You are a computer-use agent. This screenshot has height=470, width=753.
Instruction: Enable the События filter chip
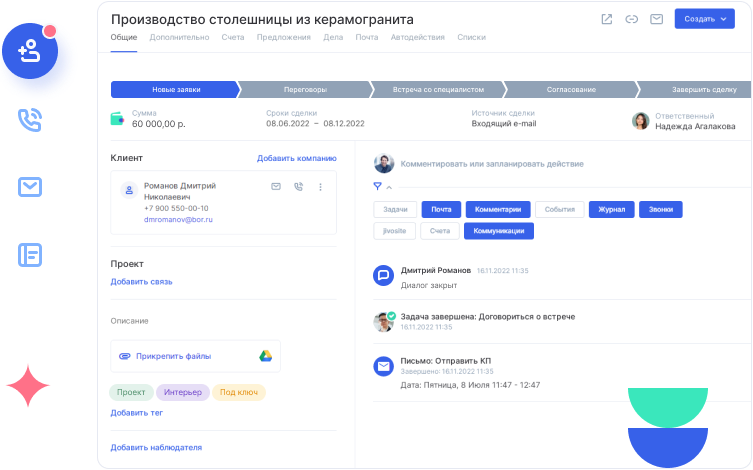click(560, 210)
